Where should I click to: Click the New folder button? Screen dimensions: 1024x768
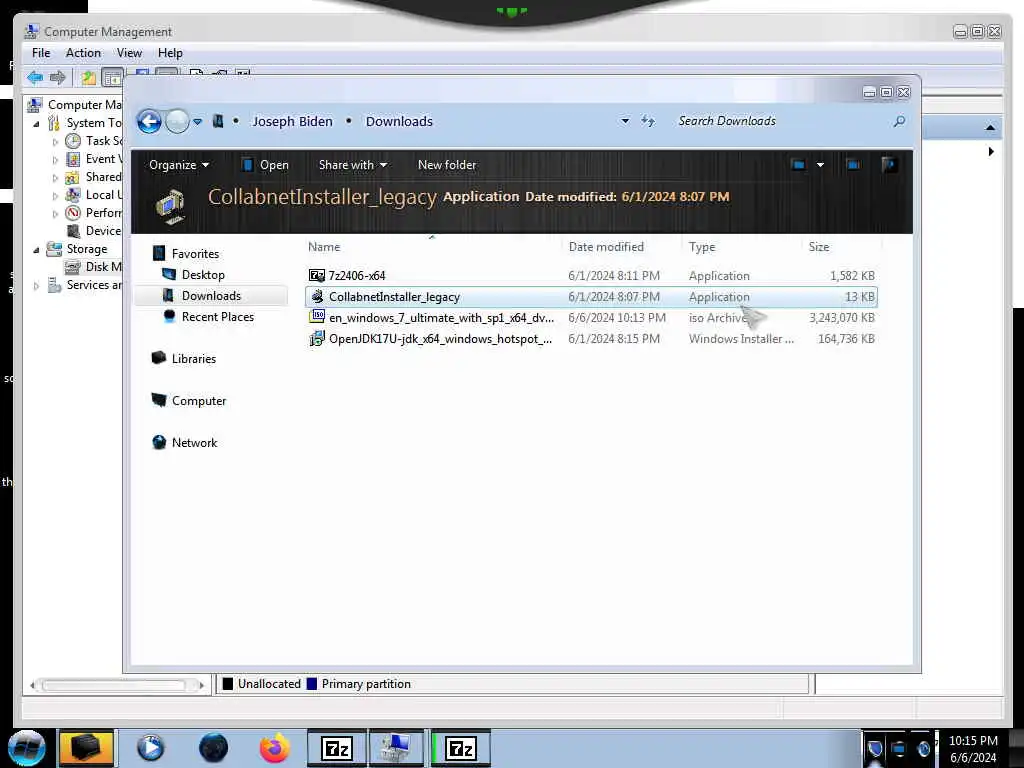click(447, 165)
